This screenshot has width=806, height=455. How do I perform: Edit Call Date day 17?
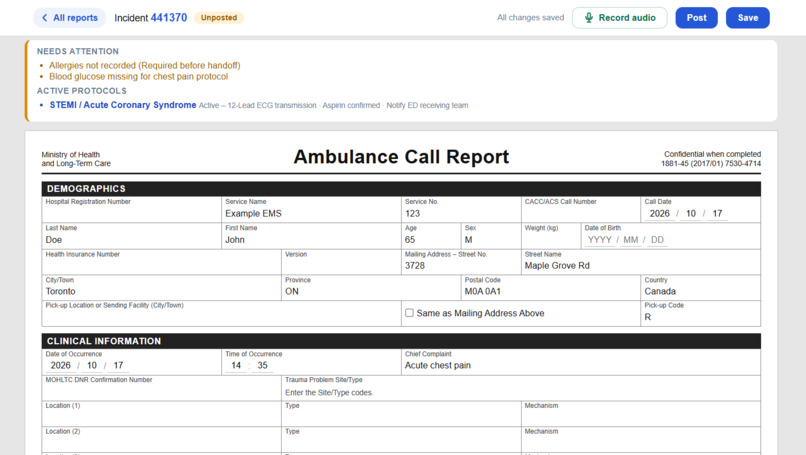718,214
